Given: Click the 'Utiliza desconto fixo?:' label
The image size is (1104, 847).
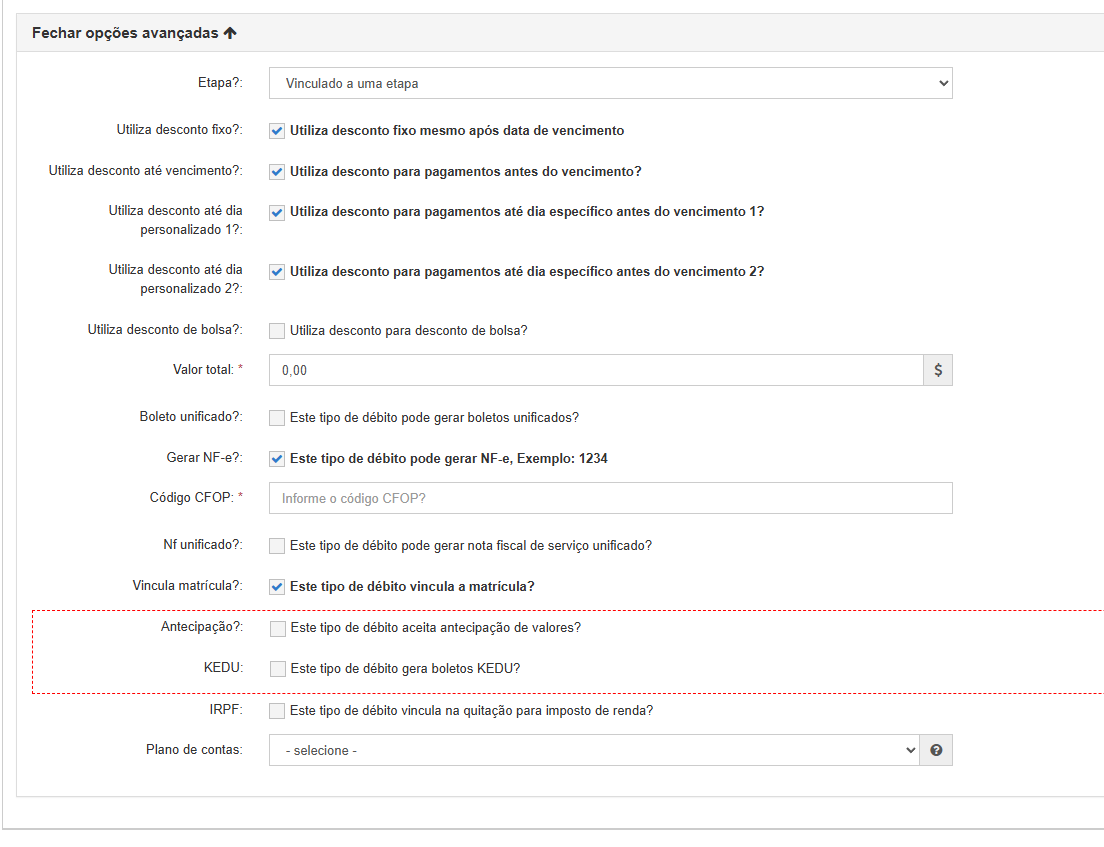Looking at the screenshot, I should (x=180, y=130).
